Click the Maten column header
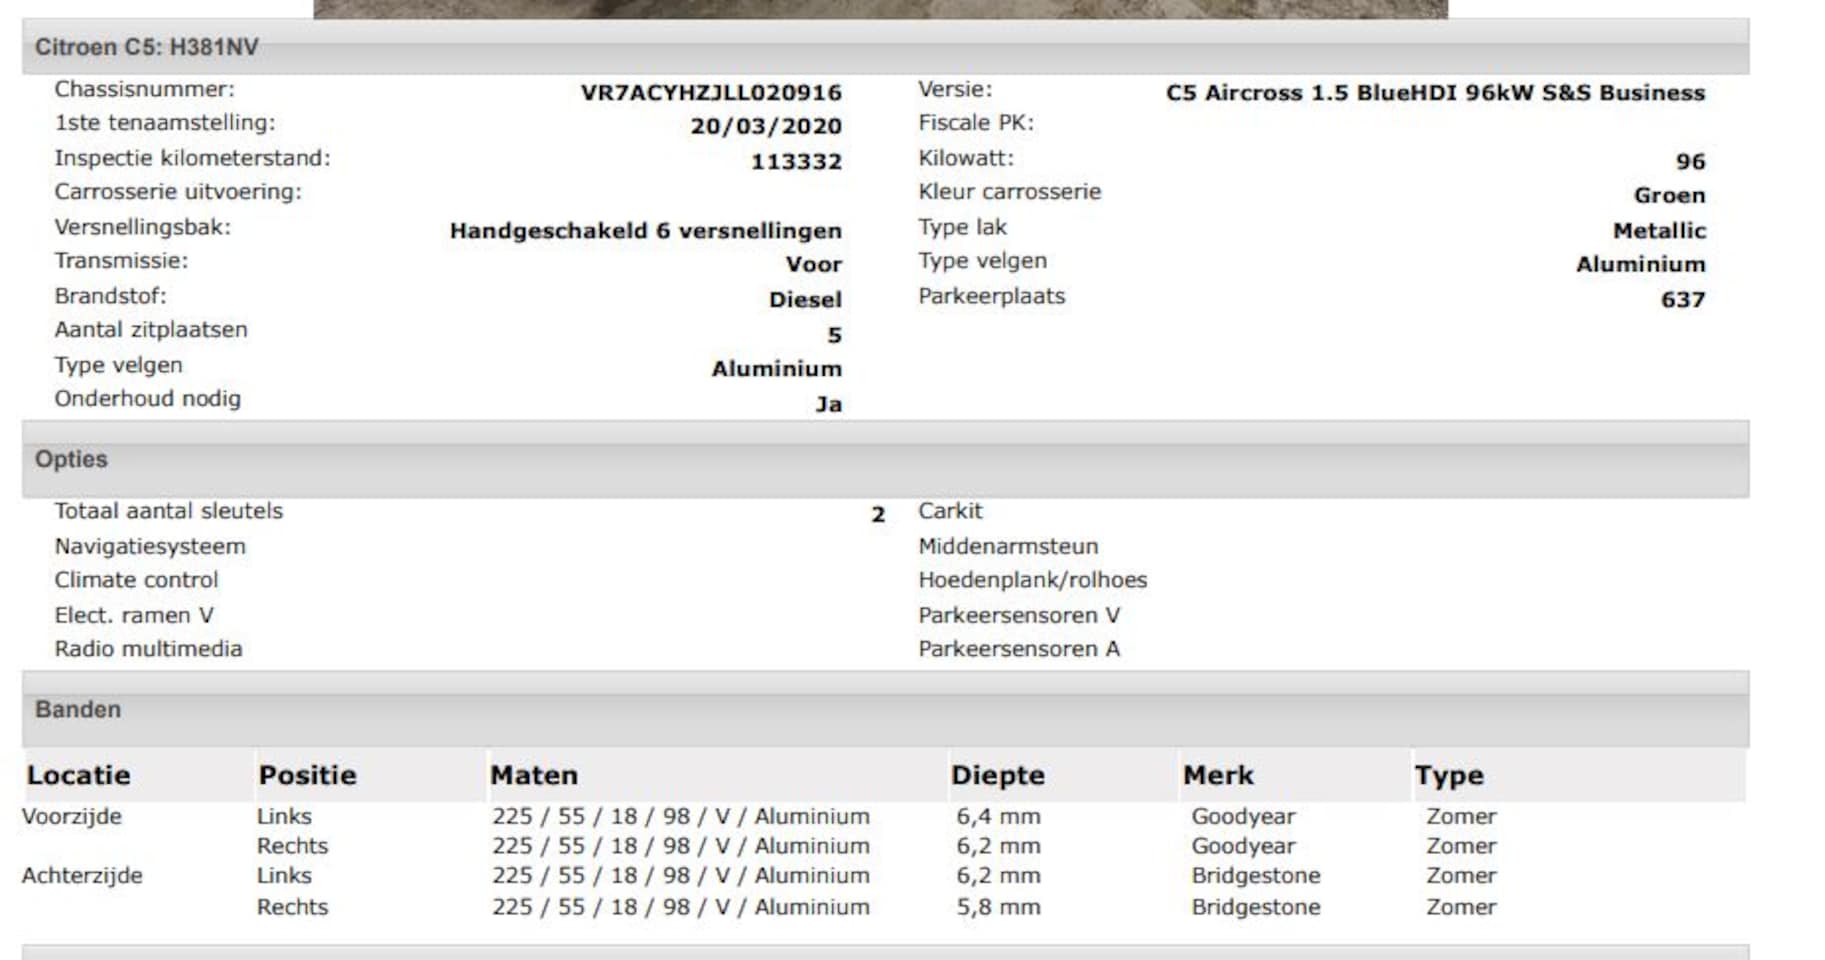 (534, 775)
